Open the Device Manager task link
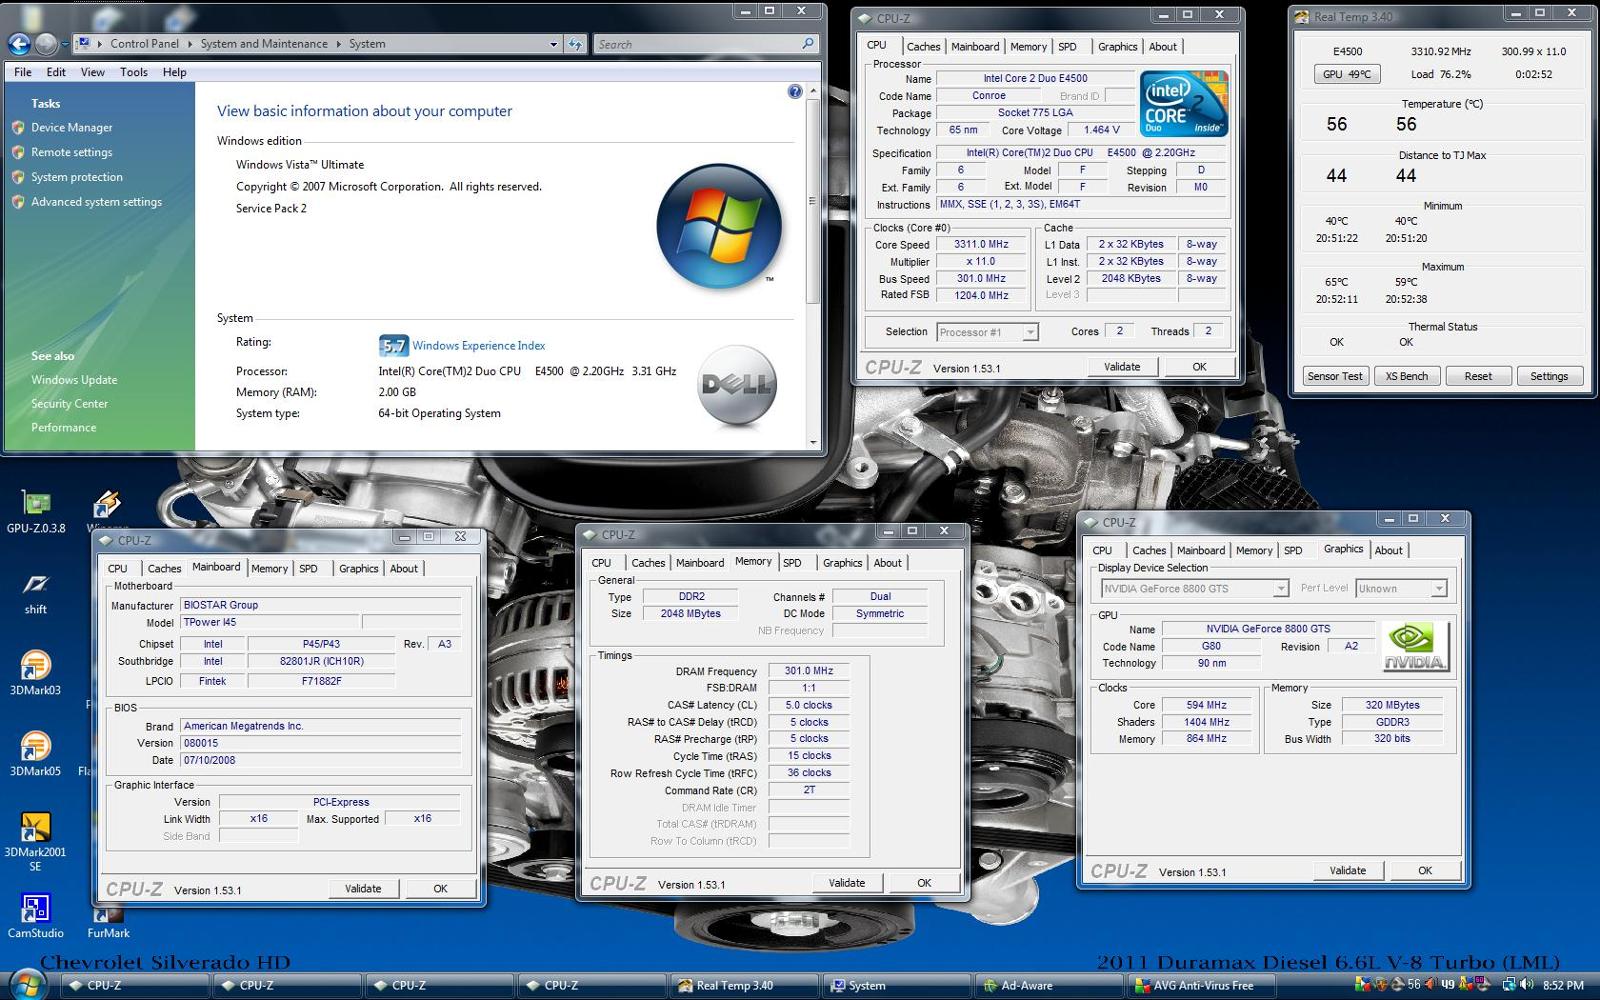This screenshot has height=1000, width=1600. tap(71, 127)
